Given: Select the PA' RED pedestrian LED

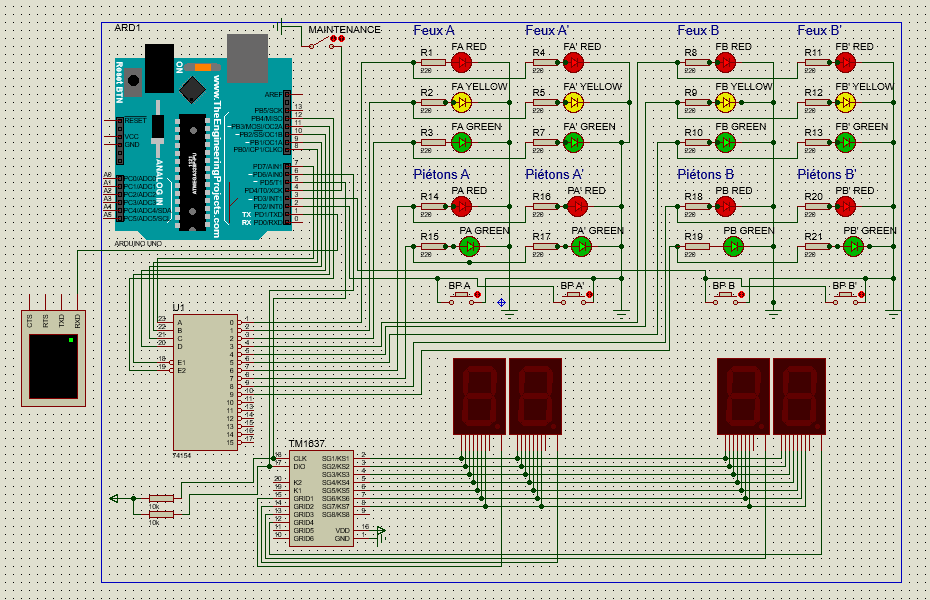Looking at the screenshot, I should point(577,206).
